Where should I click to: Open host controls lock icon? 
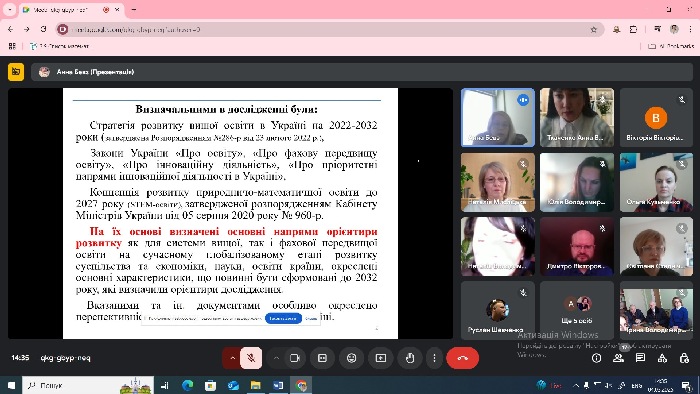684,358
